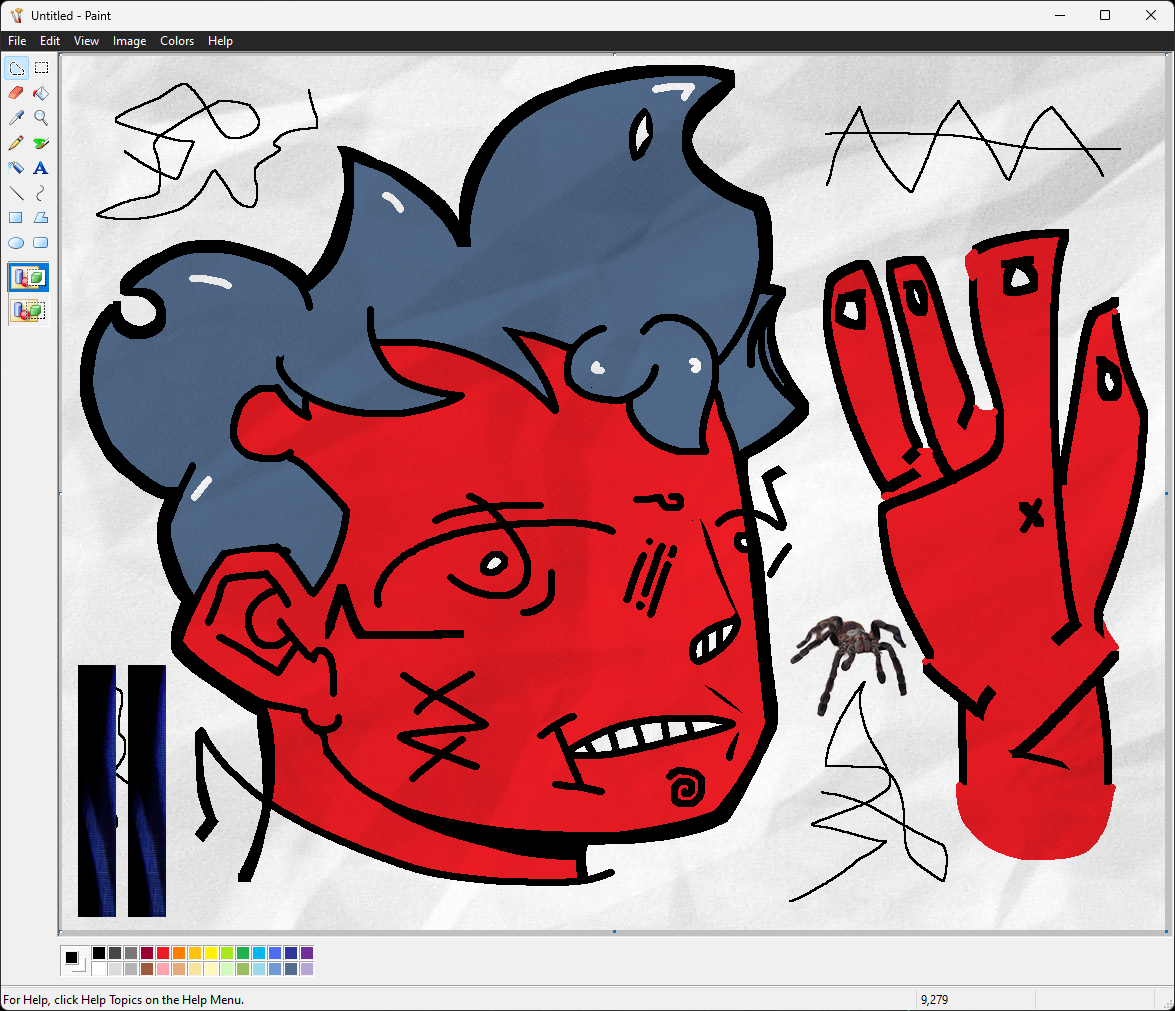This screenshot has height=1011, width=1175.
Task: Choose the Fill With Color bucket tool
Action: click(x=41, y=93)
